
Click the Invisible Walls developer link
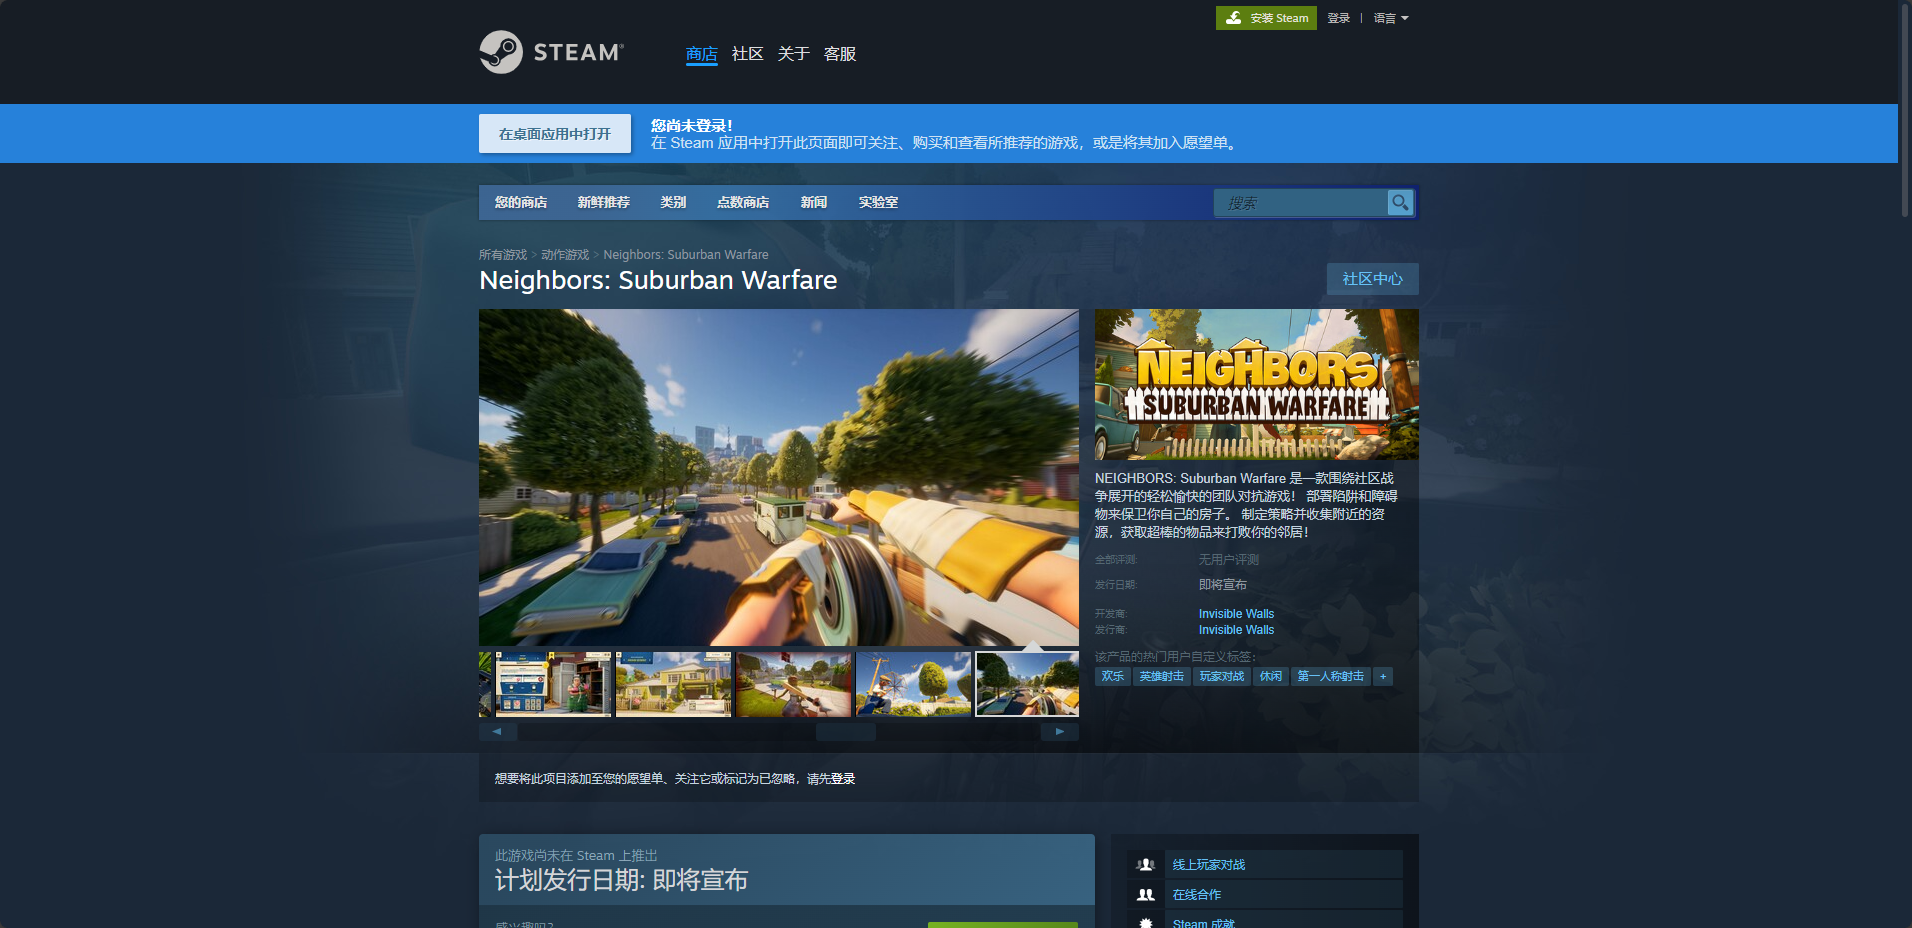pos(1236,614)
